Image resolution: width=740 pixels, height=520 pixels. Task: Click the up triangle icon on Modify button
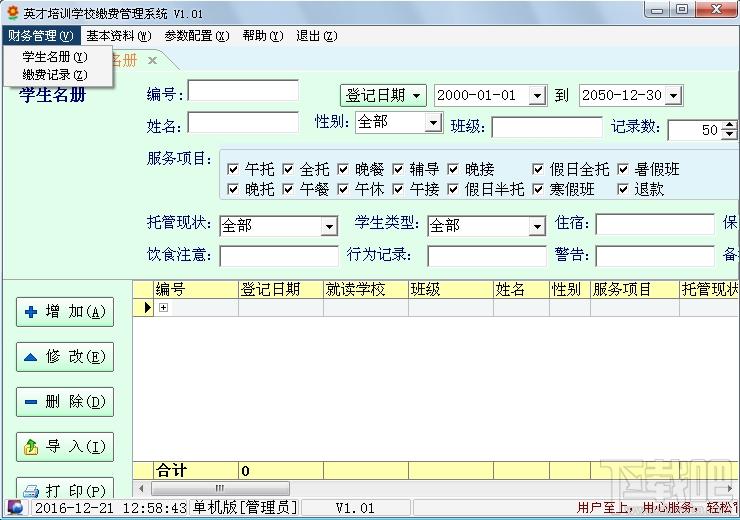tap(31, 357)
